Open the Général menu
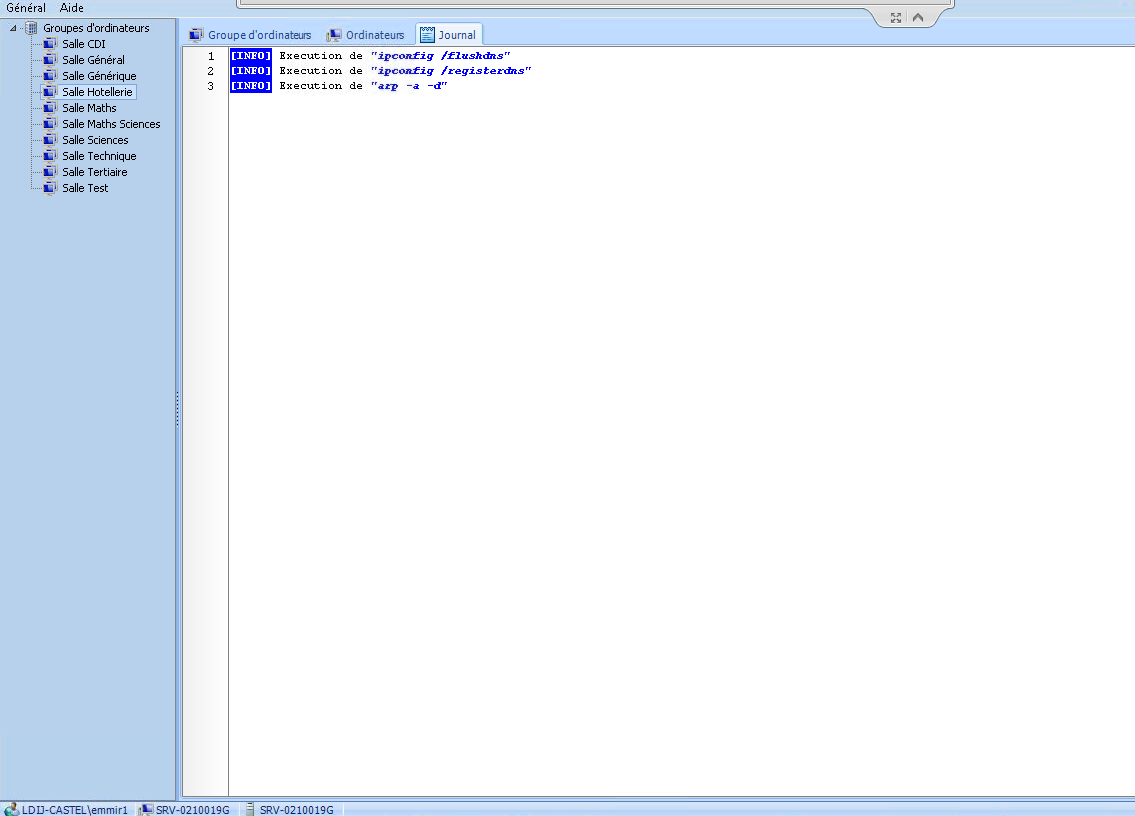The width and height of the screenshot is (1135, 816). [x=26, y=8]
